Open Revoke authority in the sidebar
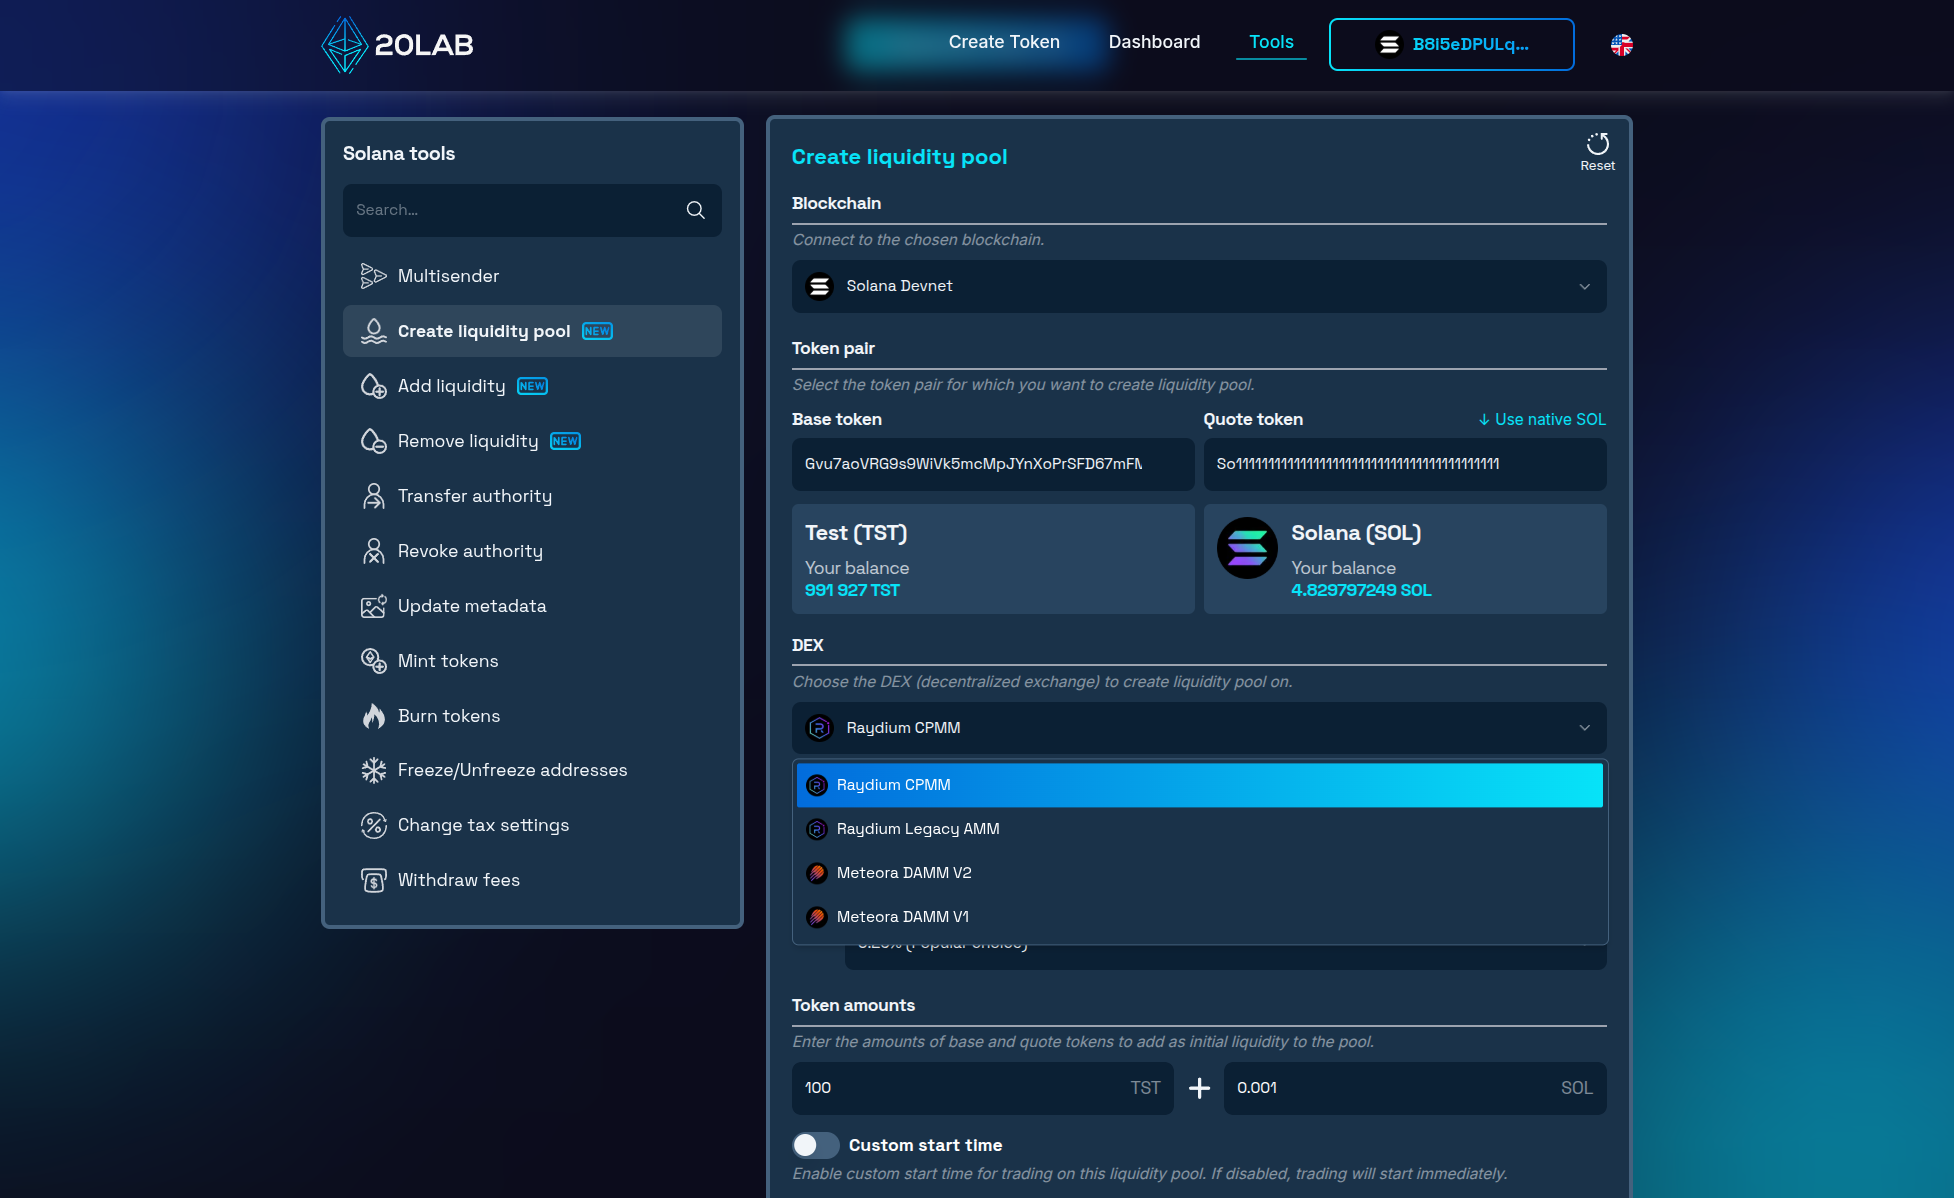 532,551
